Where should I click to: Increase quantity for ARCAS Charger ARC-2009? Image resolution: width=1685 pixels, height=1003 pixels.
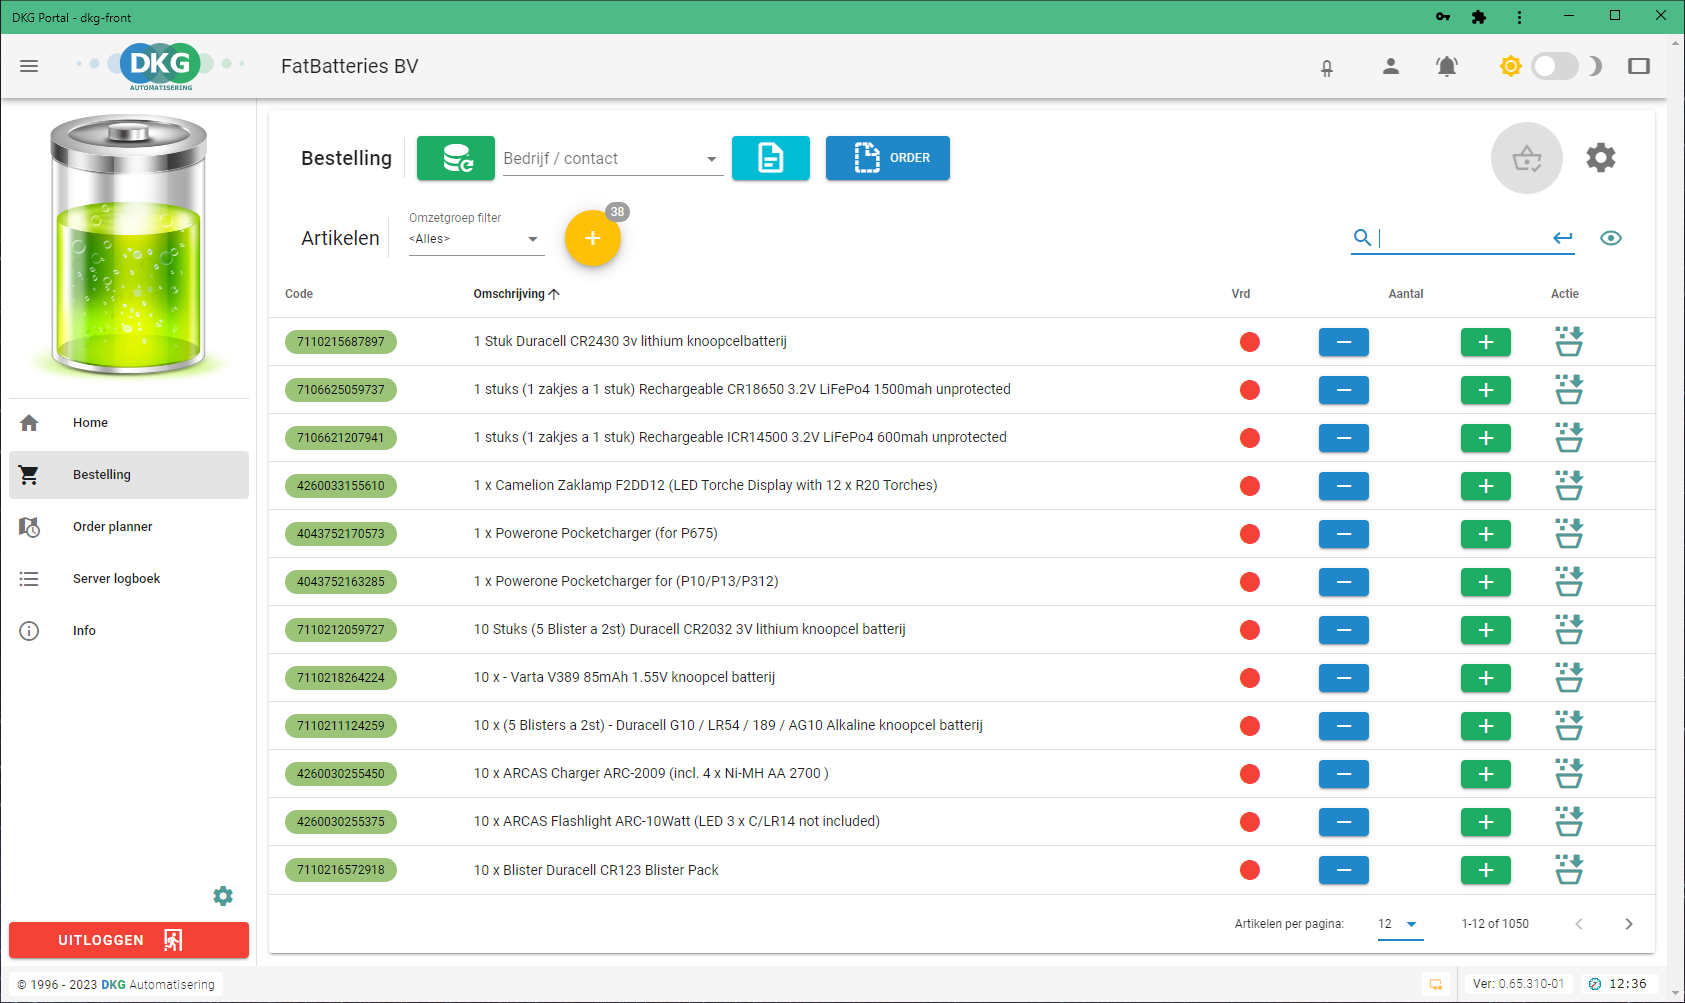(1486, 774)
